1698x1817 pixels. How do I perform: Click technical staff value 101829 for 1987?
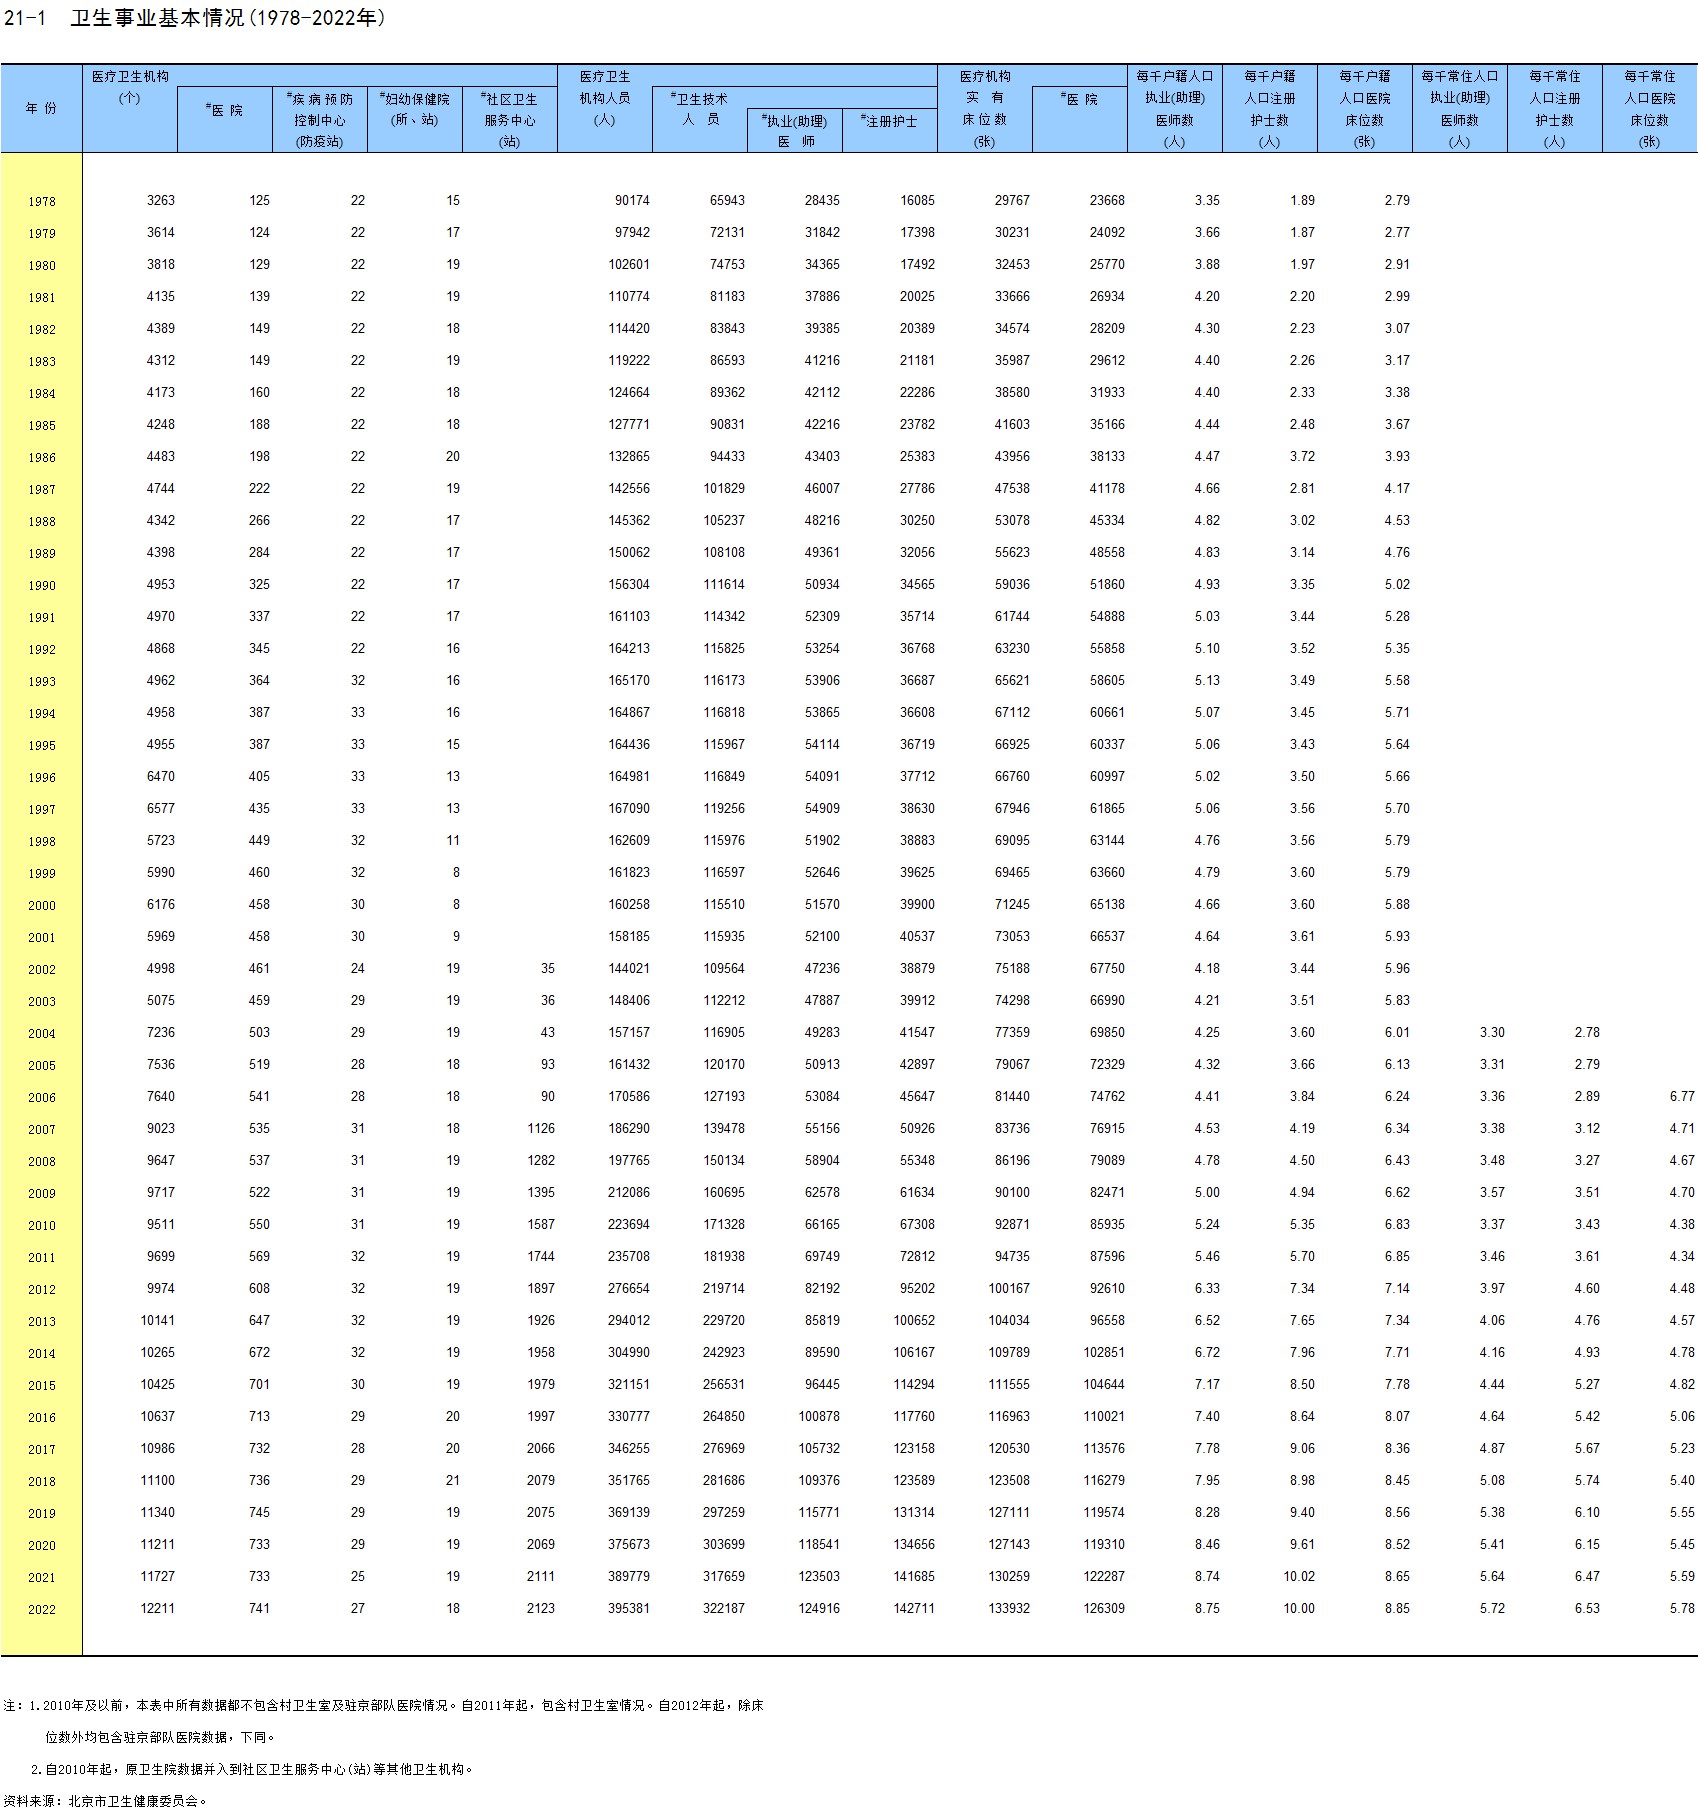click(x=724, y=489)
